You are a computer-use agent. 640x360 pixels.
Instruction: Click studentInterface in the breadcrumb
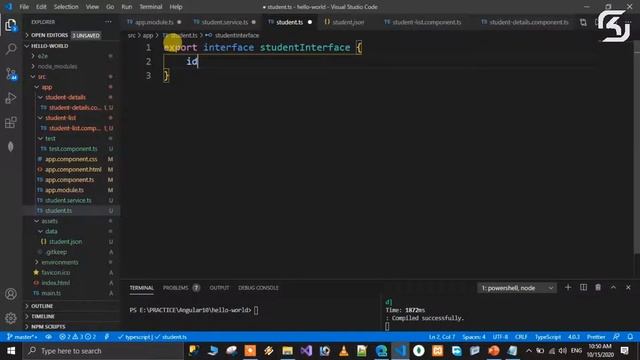(237, 36)
